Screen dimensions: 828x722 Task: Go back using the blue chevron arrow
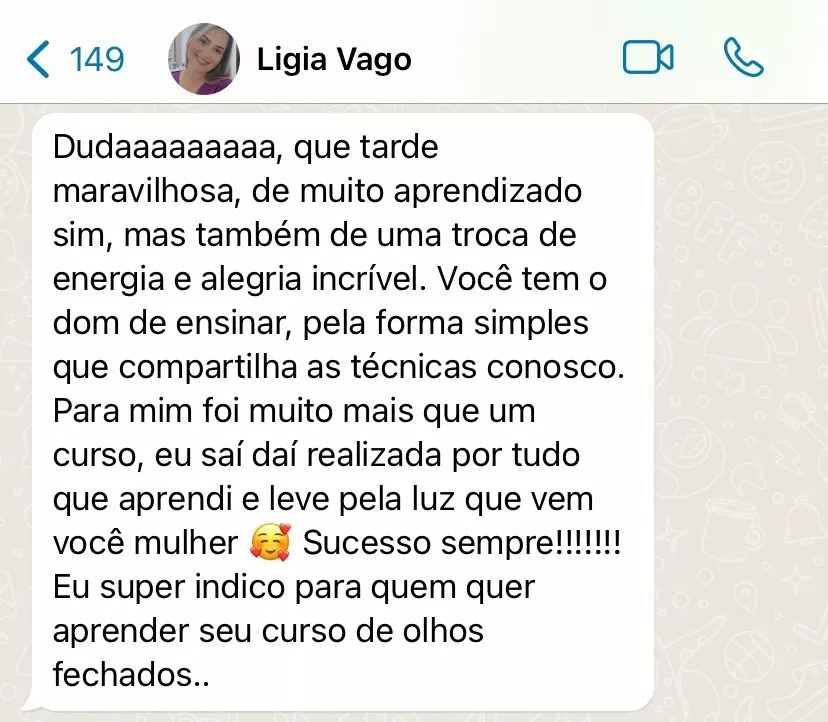coord(37,59)
